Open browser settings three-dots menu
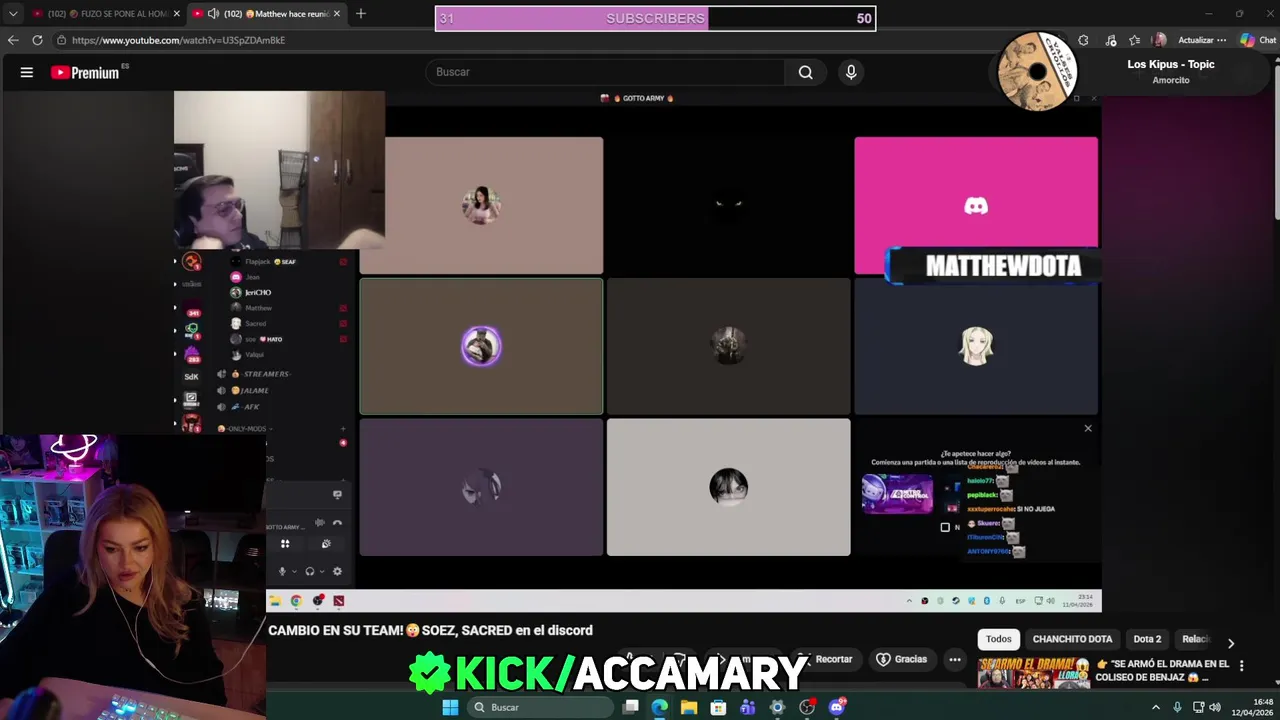The height and width of the screenshot is (720, 1280). point(1222,40)
